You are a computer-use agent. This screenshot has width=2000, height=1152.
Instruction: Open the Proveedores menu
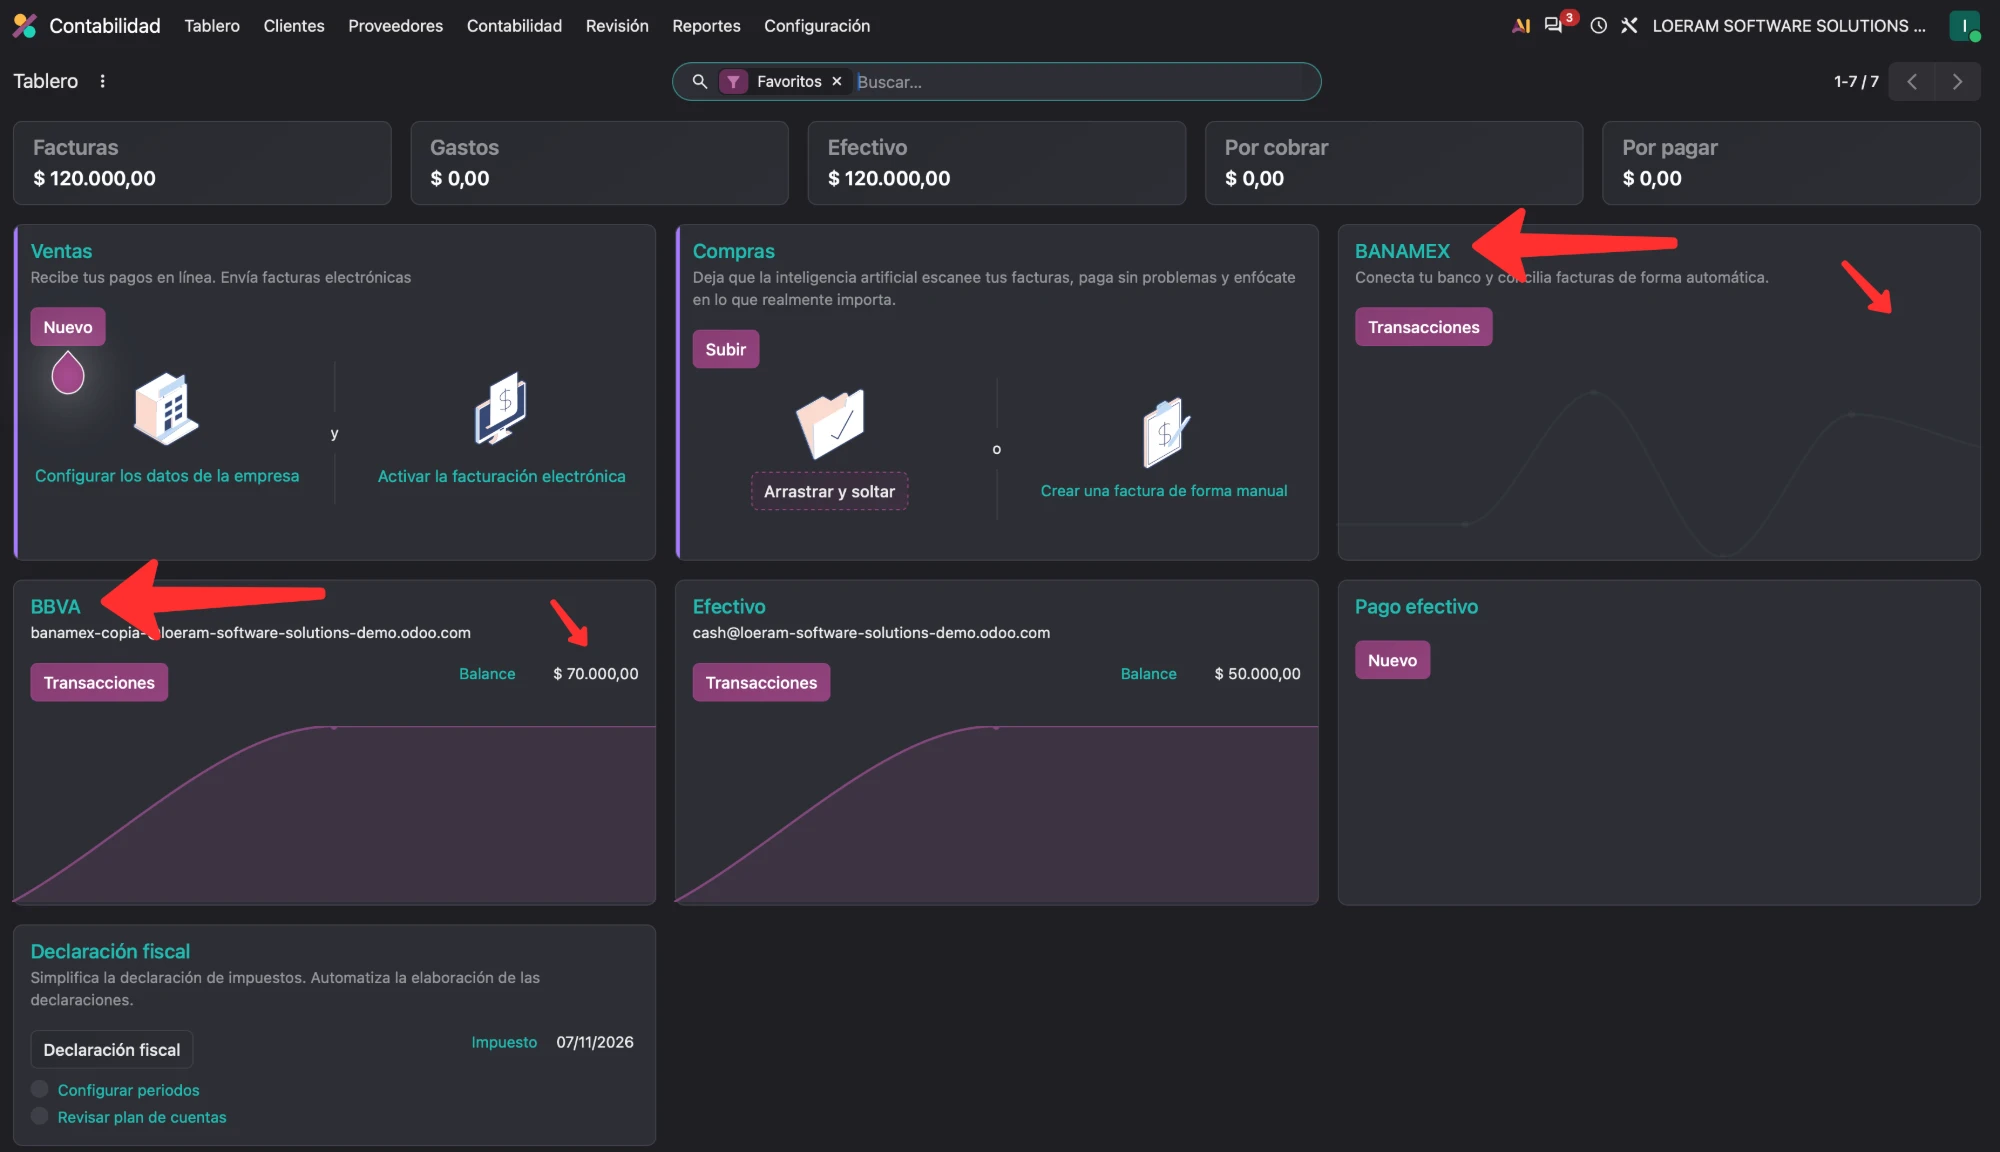395,26
